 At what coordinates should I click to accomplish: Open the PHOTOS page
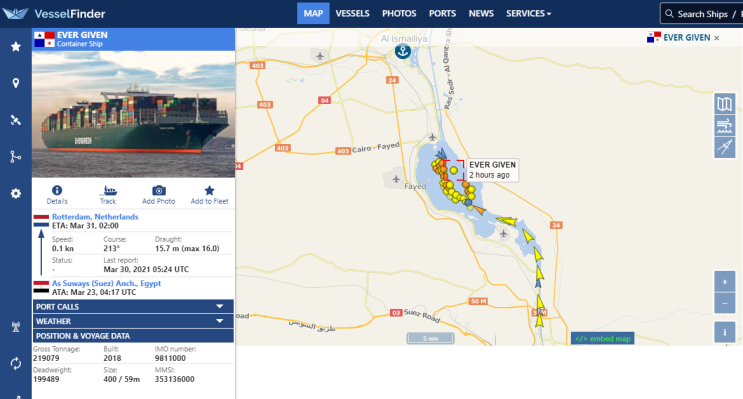(x=399, y=13)
